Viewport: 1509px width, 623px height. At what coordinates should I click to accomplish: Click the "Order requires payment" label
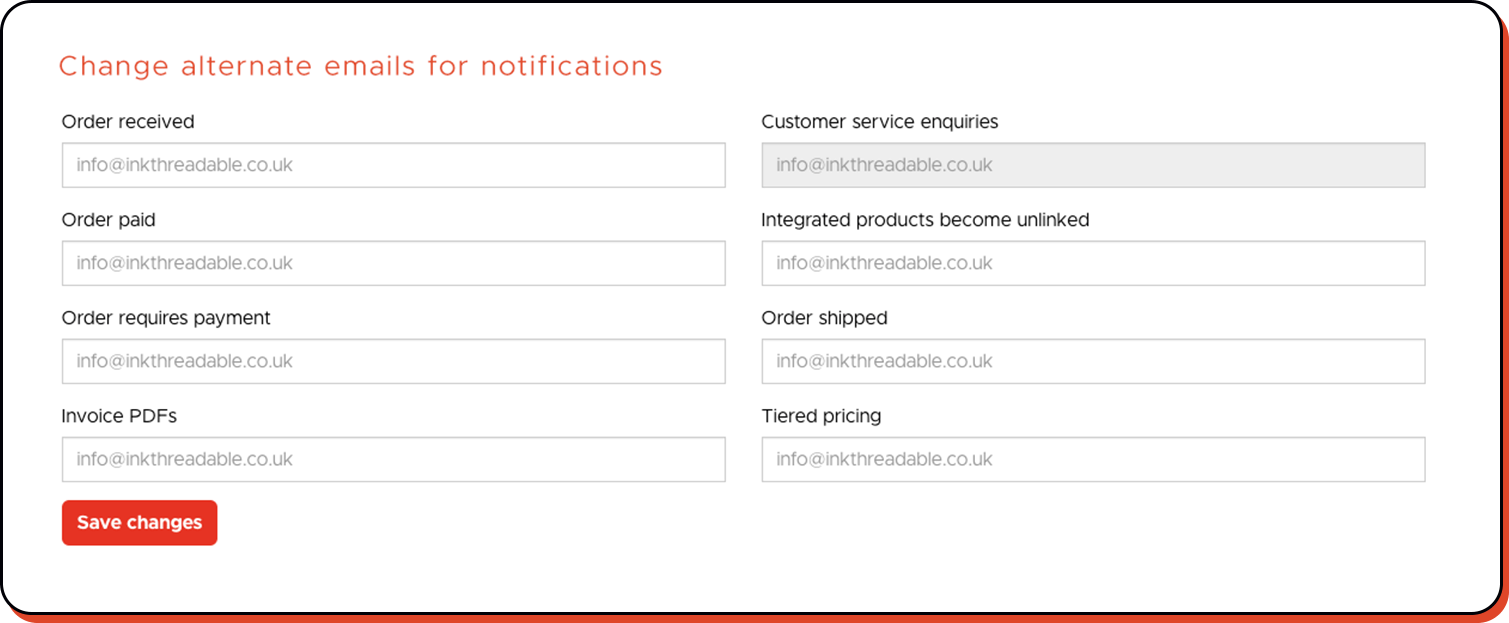point(166,318)
